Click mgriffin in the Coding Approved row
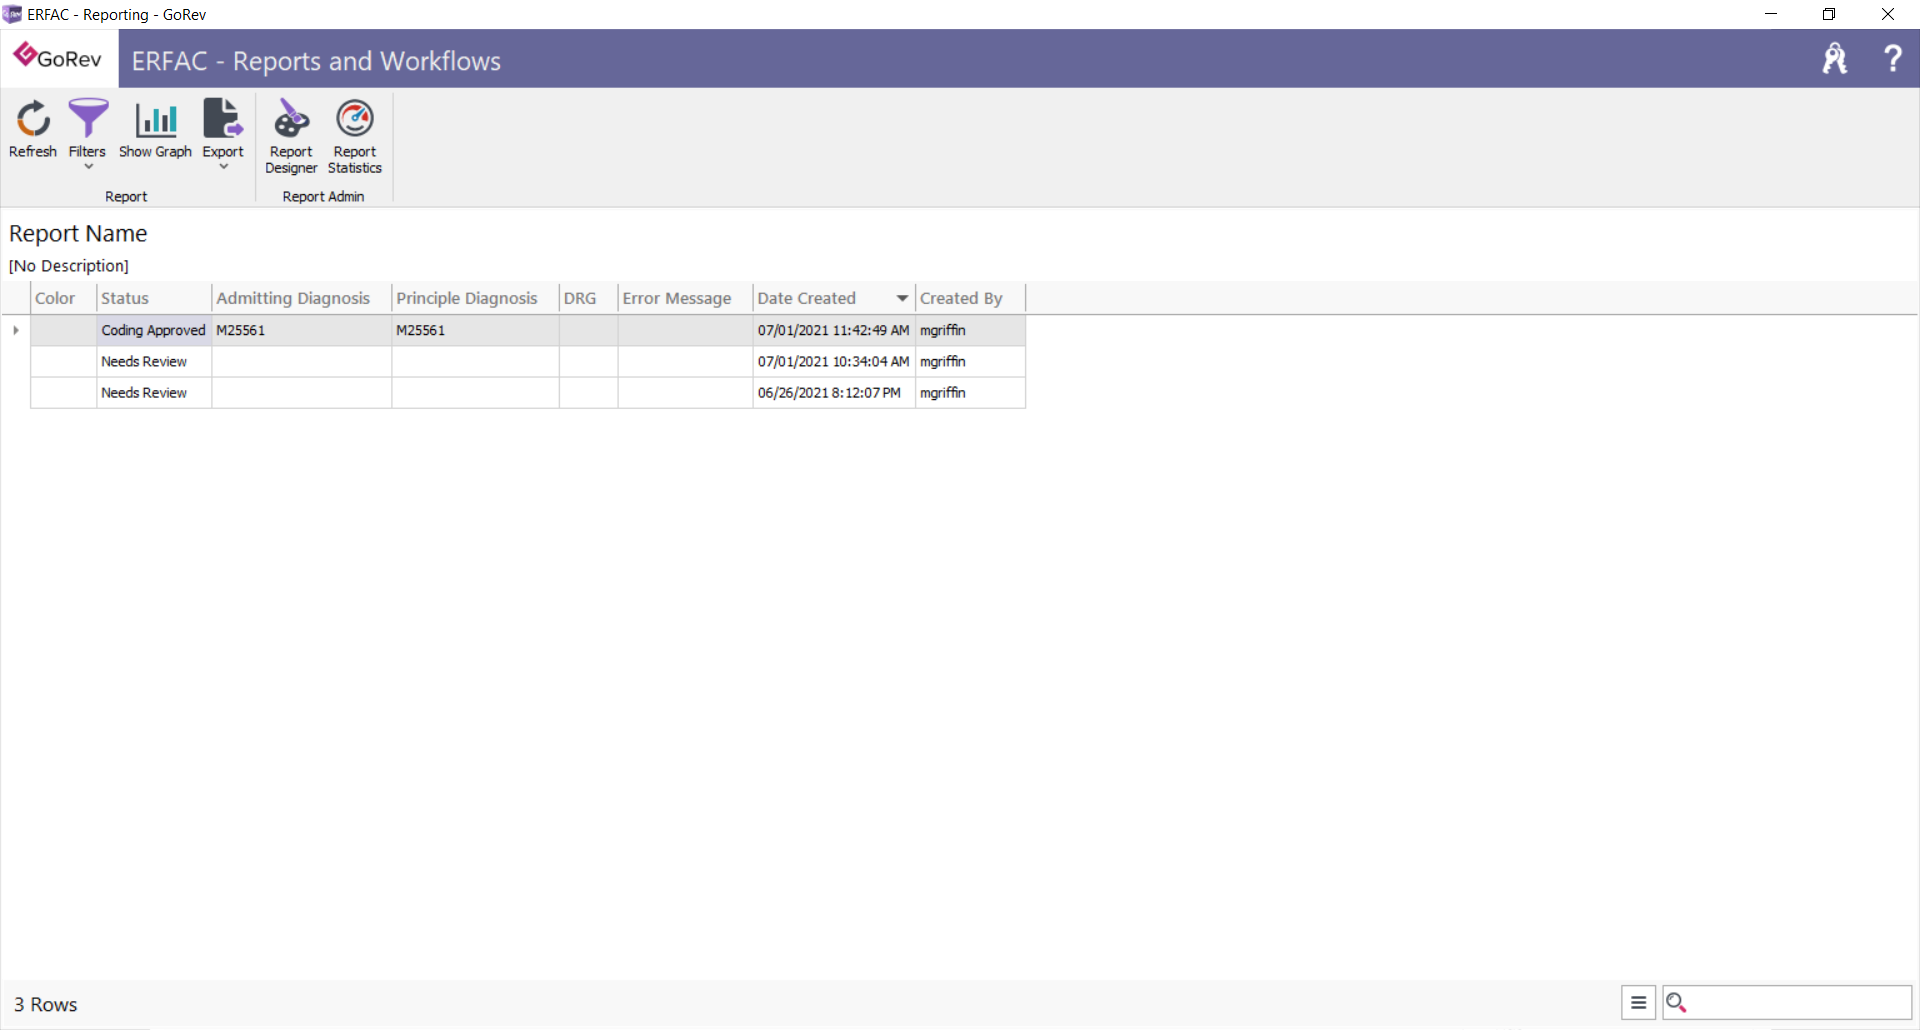The width and height of the screenshot is (1920, 1030). coord(943,330)
